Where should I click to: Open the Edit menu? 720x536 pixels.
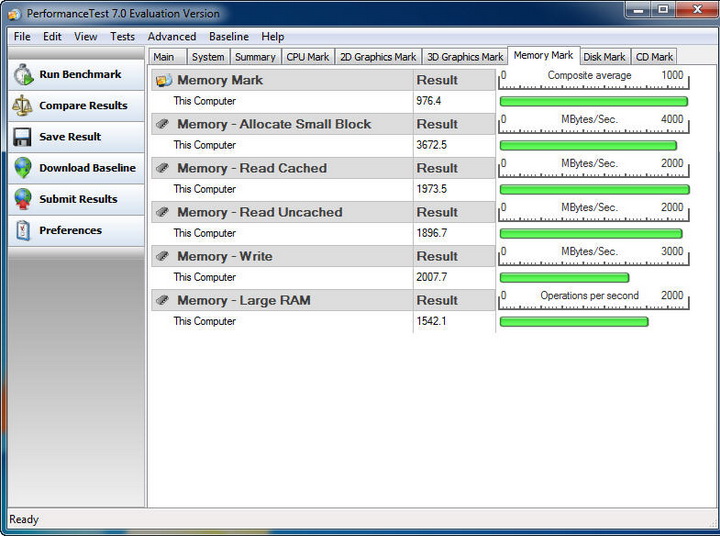pos(52,37)
